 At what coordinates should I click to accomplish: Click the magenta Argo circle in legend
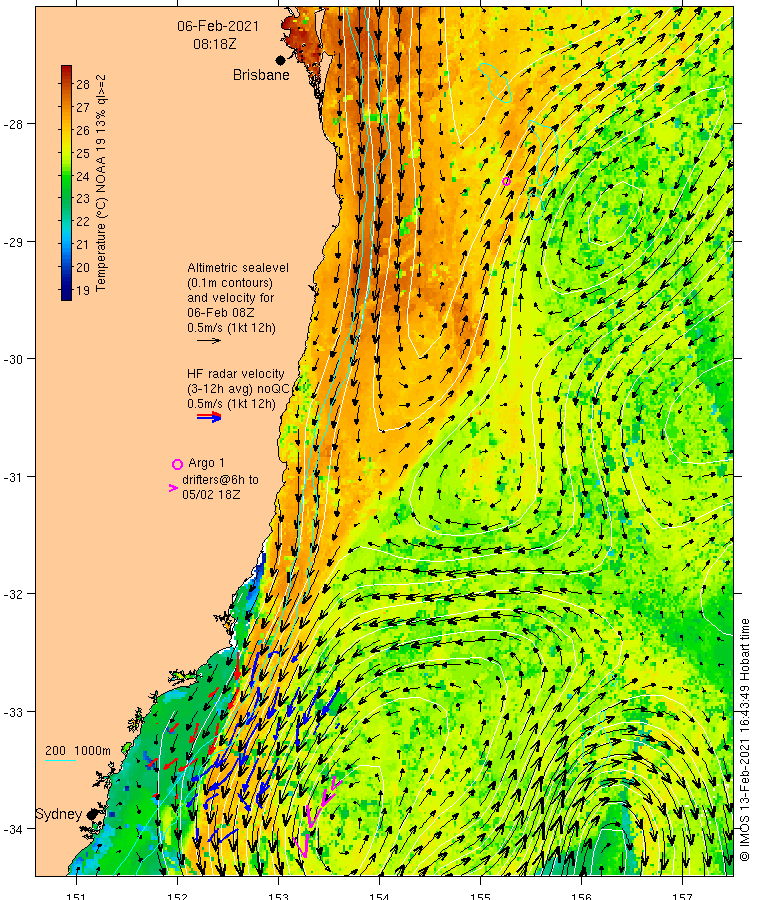click(177, 464)
